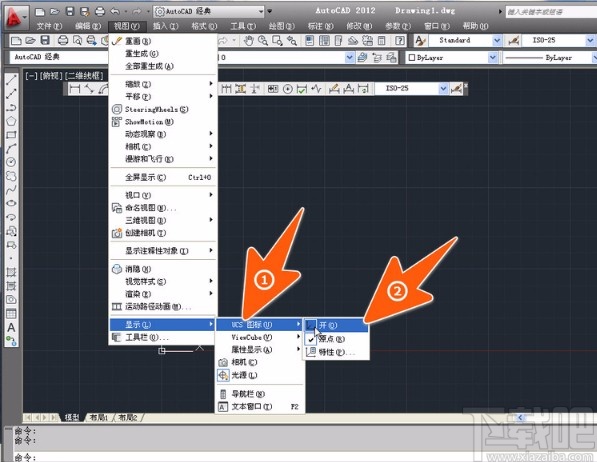Image resolution: width=597 pixels, height=462 pixels.
Task: Choose 全屏显示(C) menu entry
Action: [163, 177]
